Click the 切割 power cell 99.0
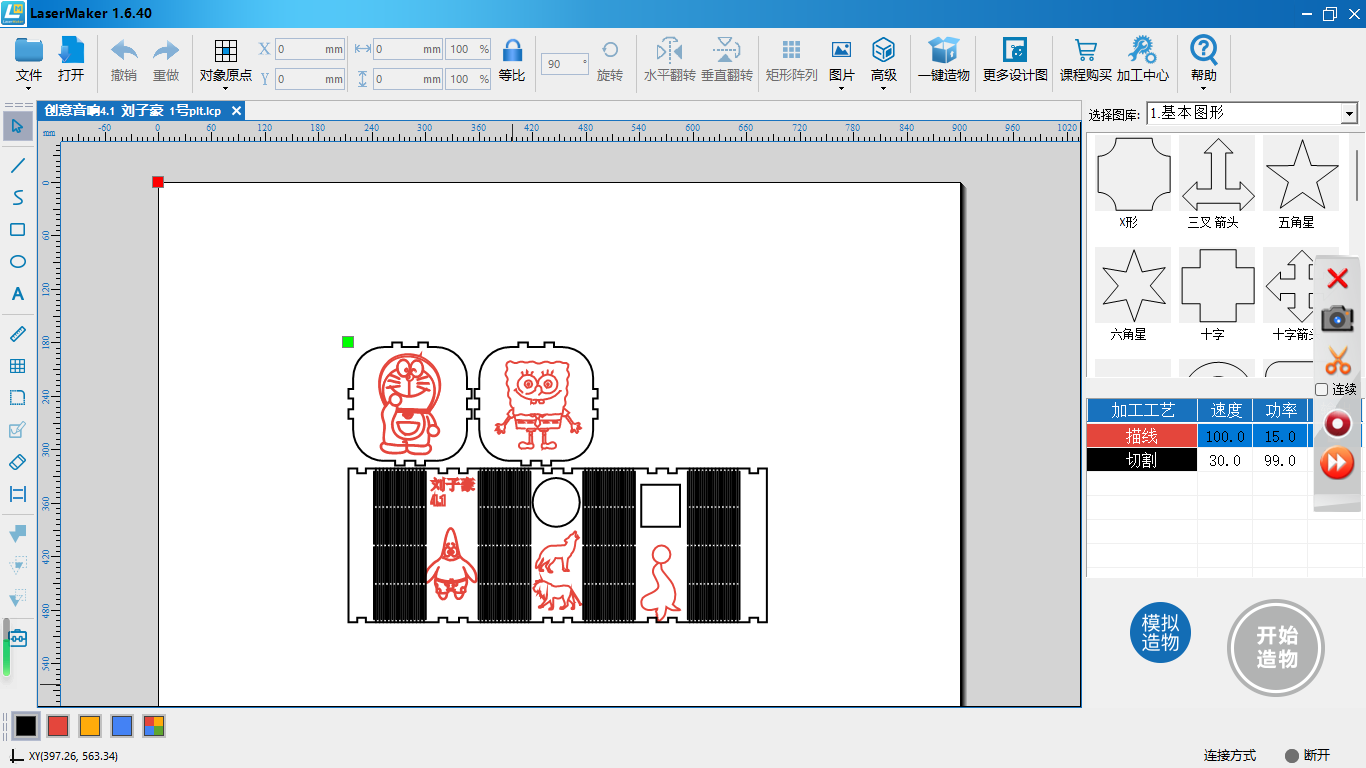1366x768 pixels. [x=1280, y=461]
